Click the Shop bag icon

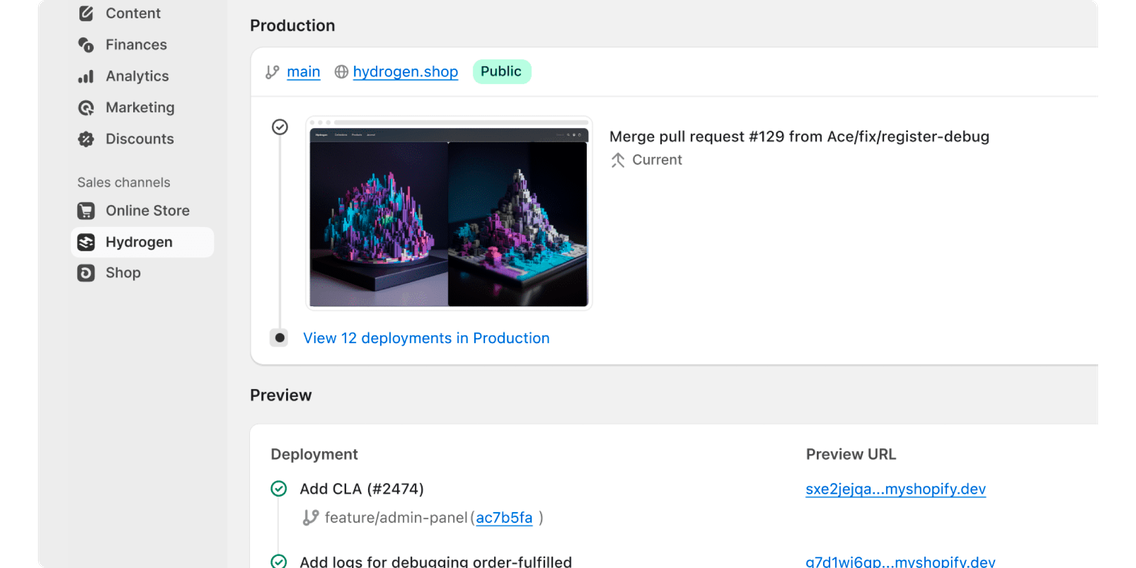pos(86,273)
